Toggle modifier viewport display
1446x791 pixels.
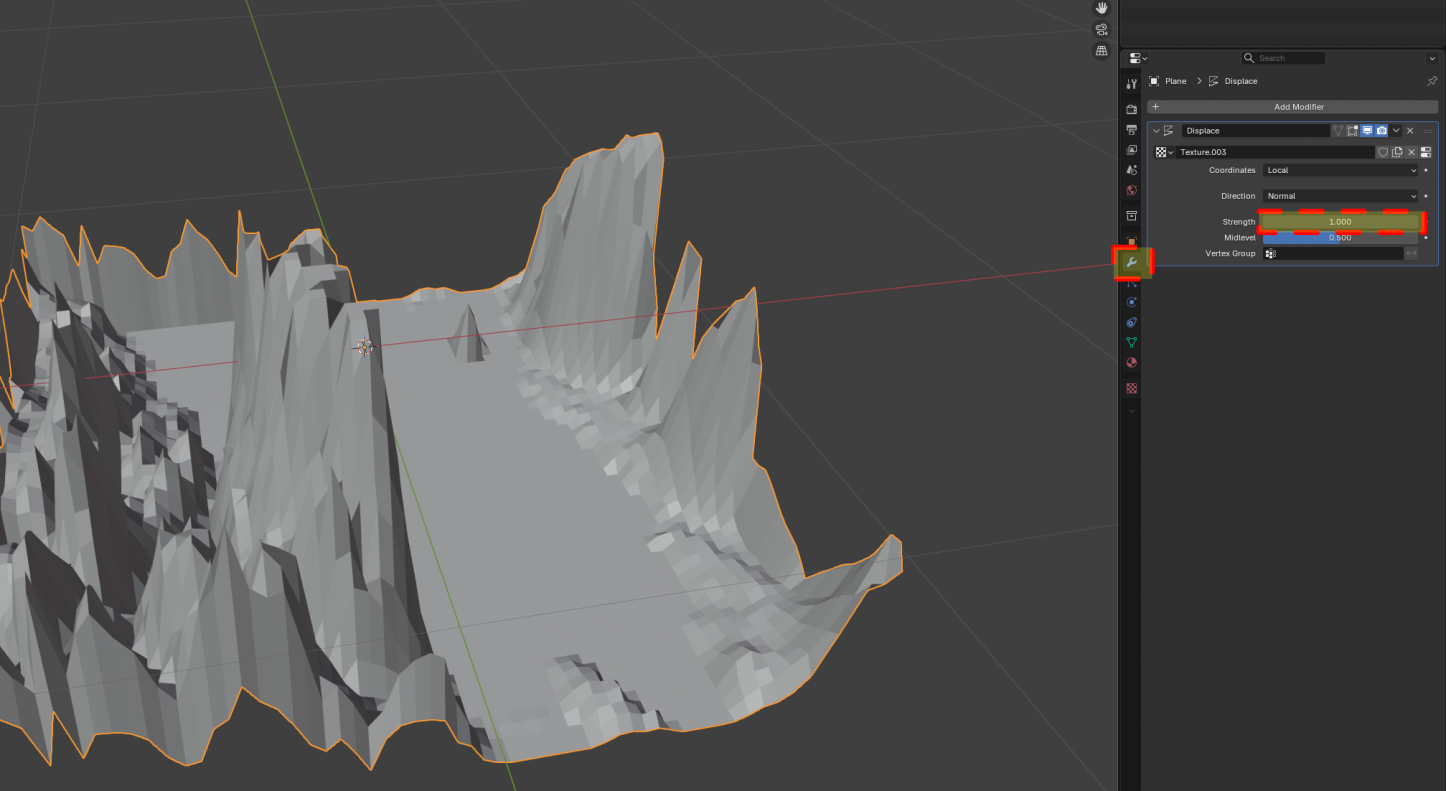(1367, 131)
